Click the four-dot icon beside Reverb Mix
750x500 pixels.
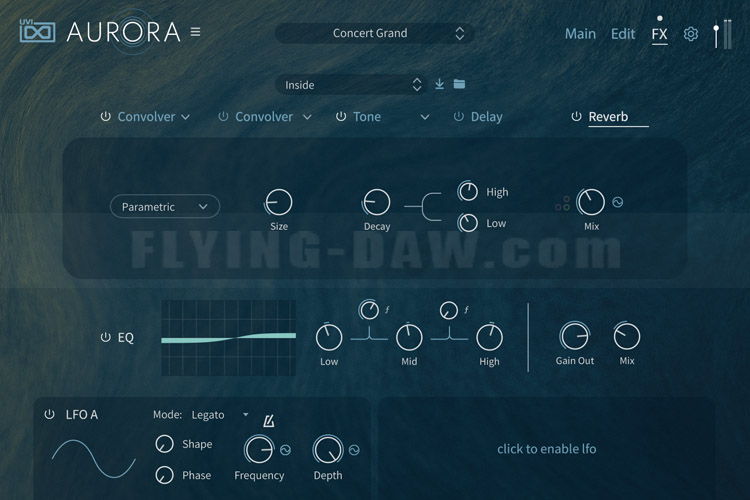click(563, 203)
